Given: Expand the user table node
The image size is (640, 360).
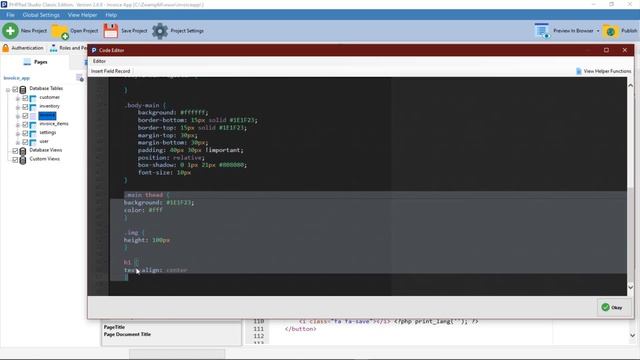Looking at the screenshot, I should point(18,142).
